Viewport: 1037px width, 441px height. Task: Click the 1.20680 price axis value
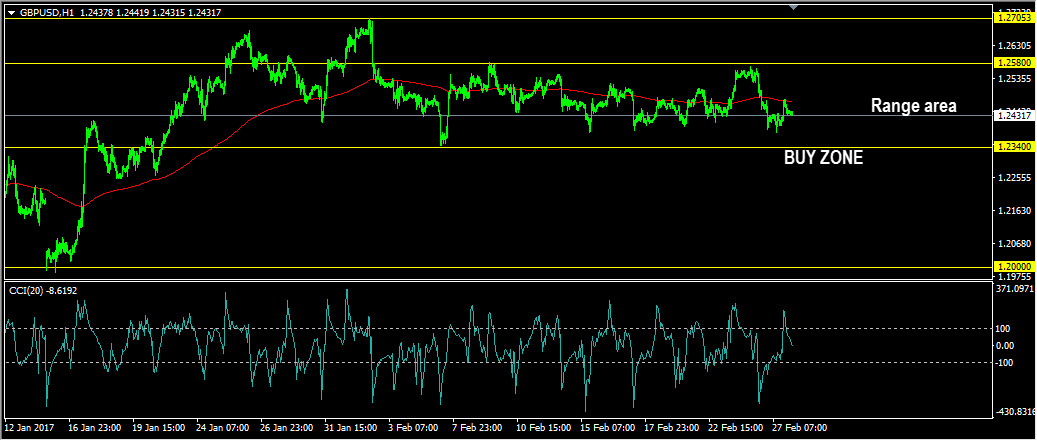(1016, 244)
